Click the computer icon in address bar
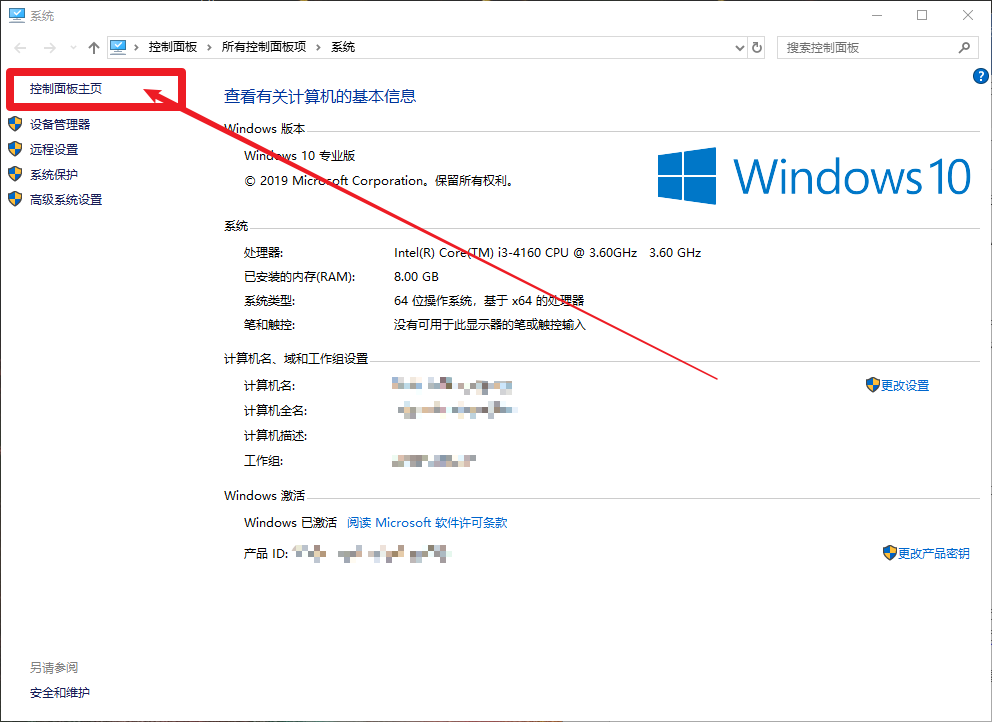The height and width of the screenshot is (722, 992). click(x=119, y=47)
